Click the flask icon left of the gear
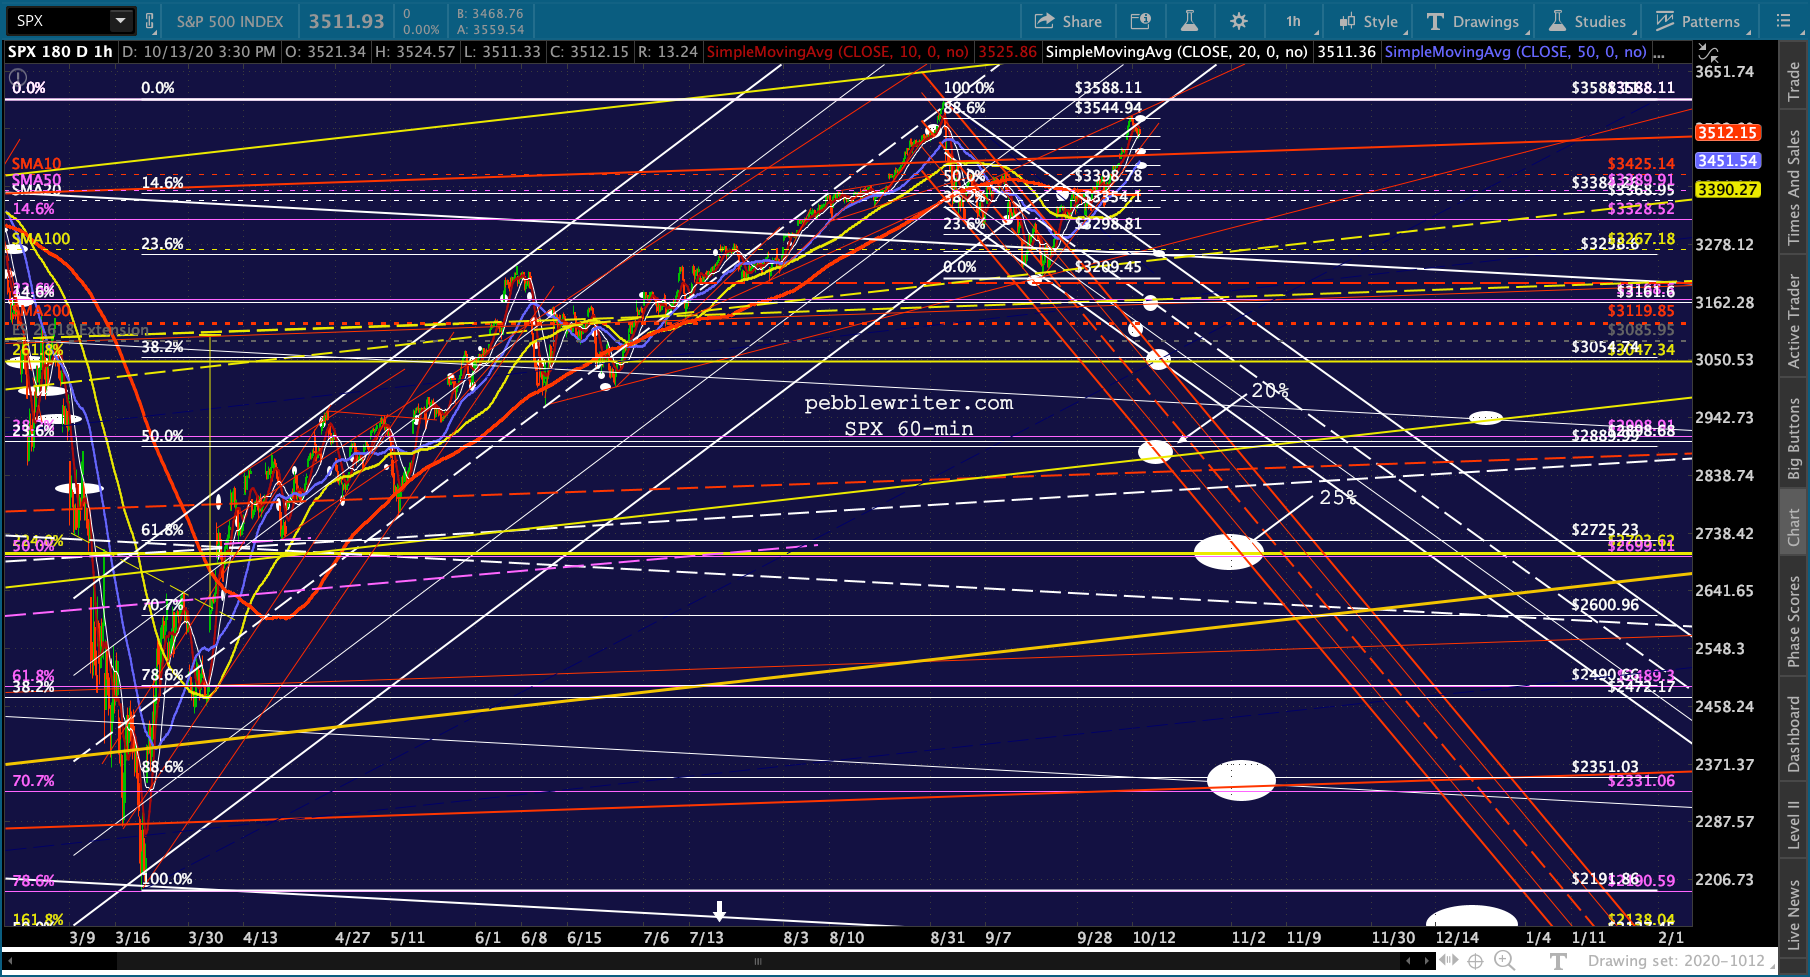1810x977 pixels. (1189, 21)
